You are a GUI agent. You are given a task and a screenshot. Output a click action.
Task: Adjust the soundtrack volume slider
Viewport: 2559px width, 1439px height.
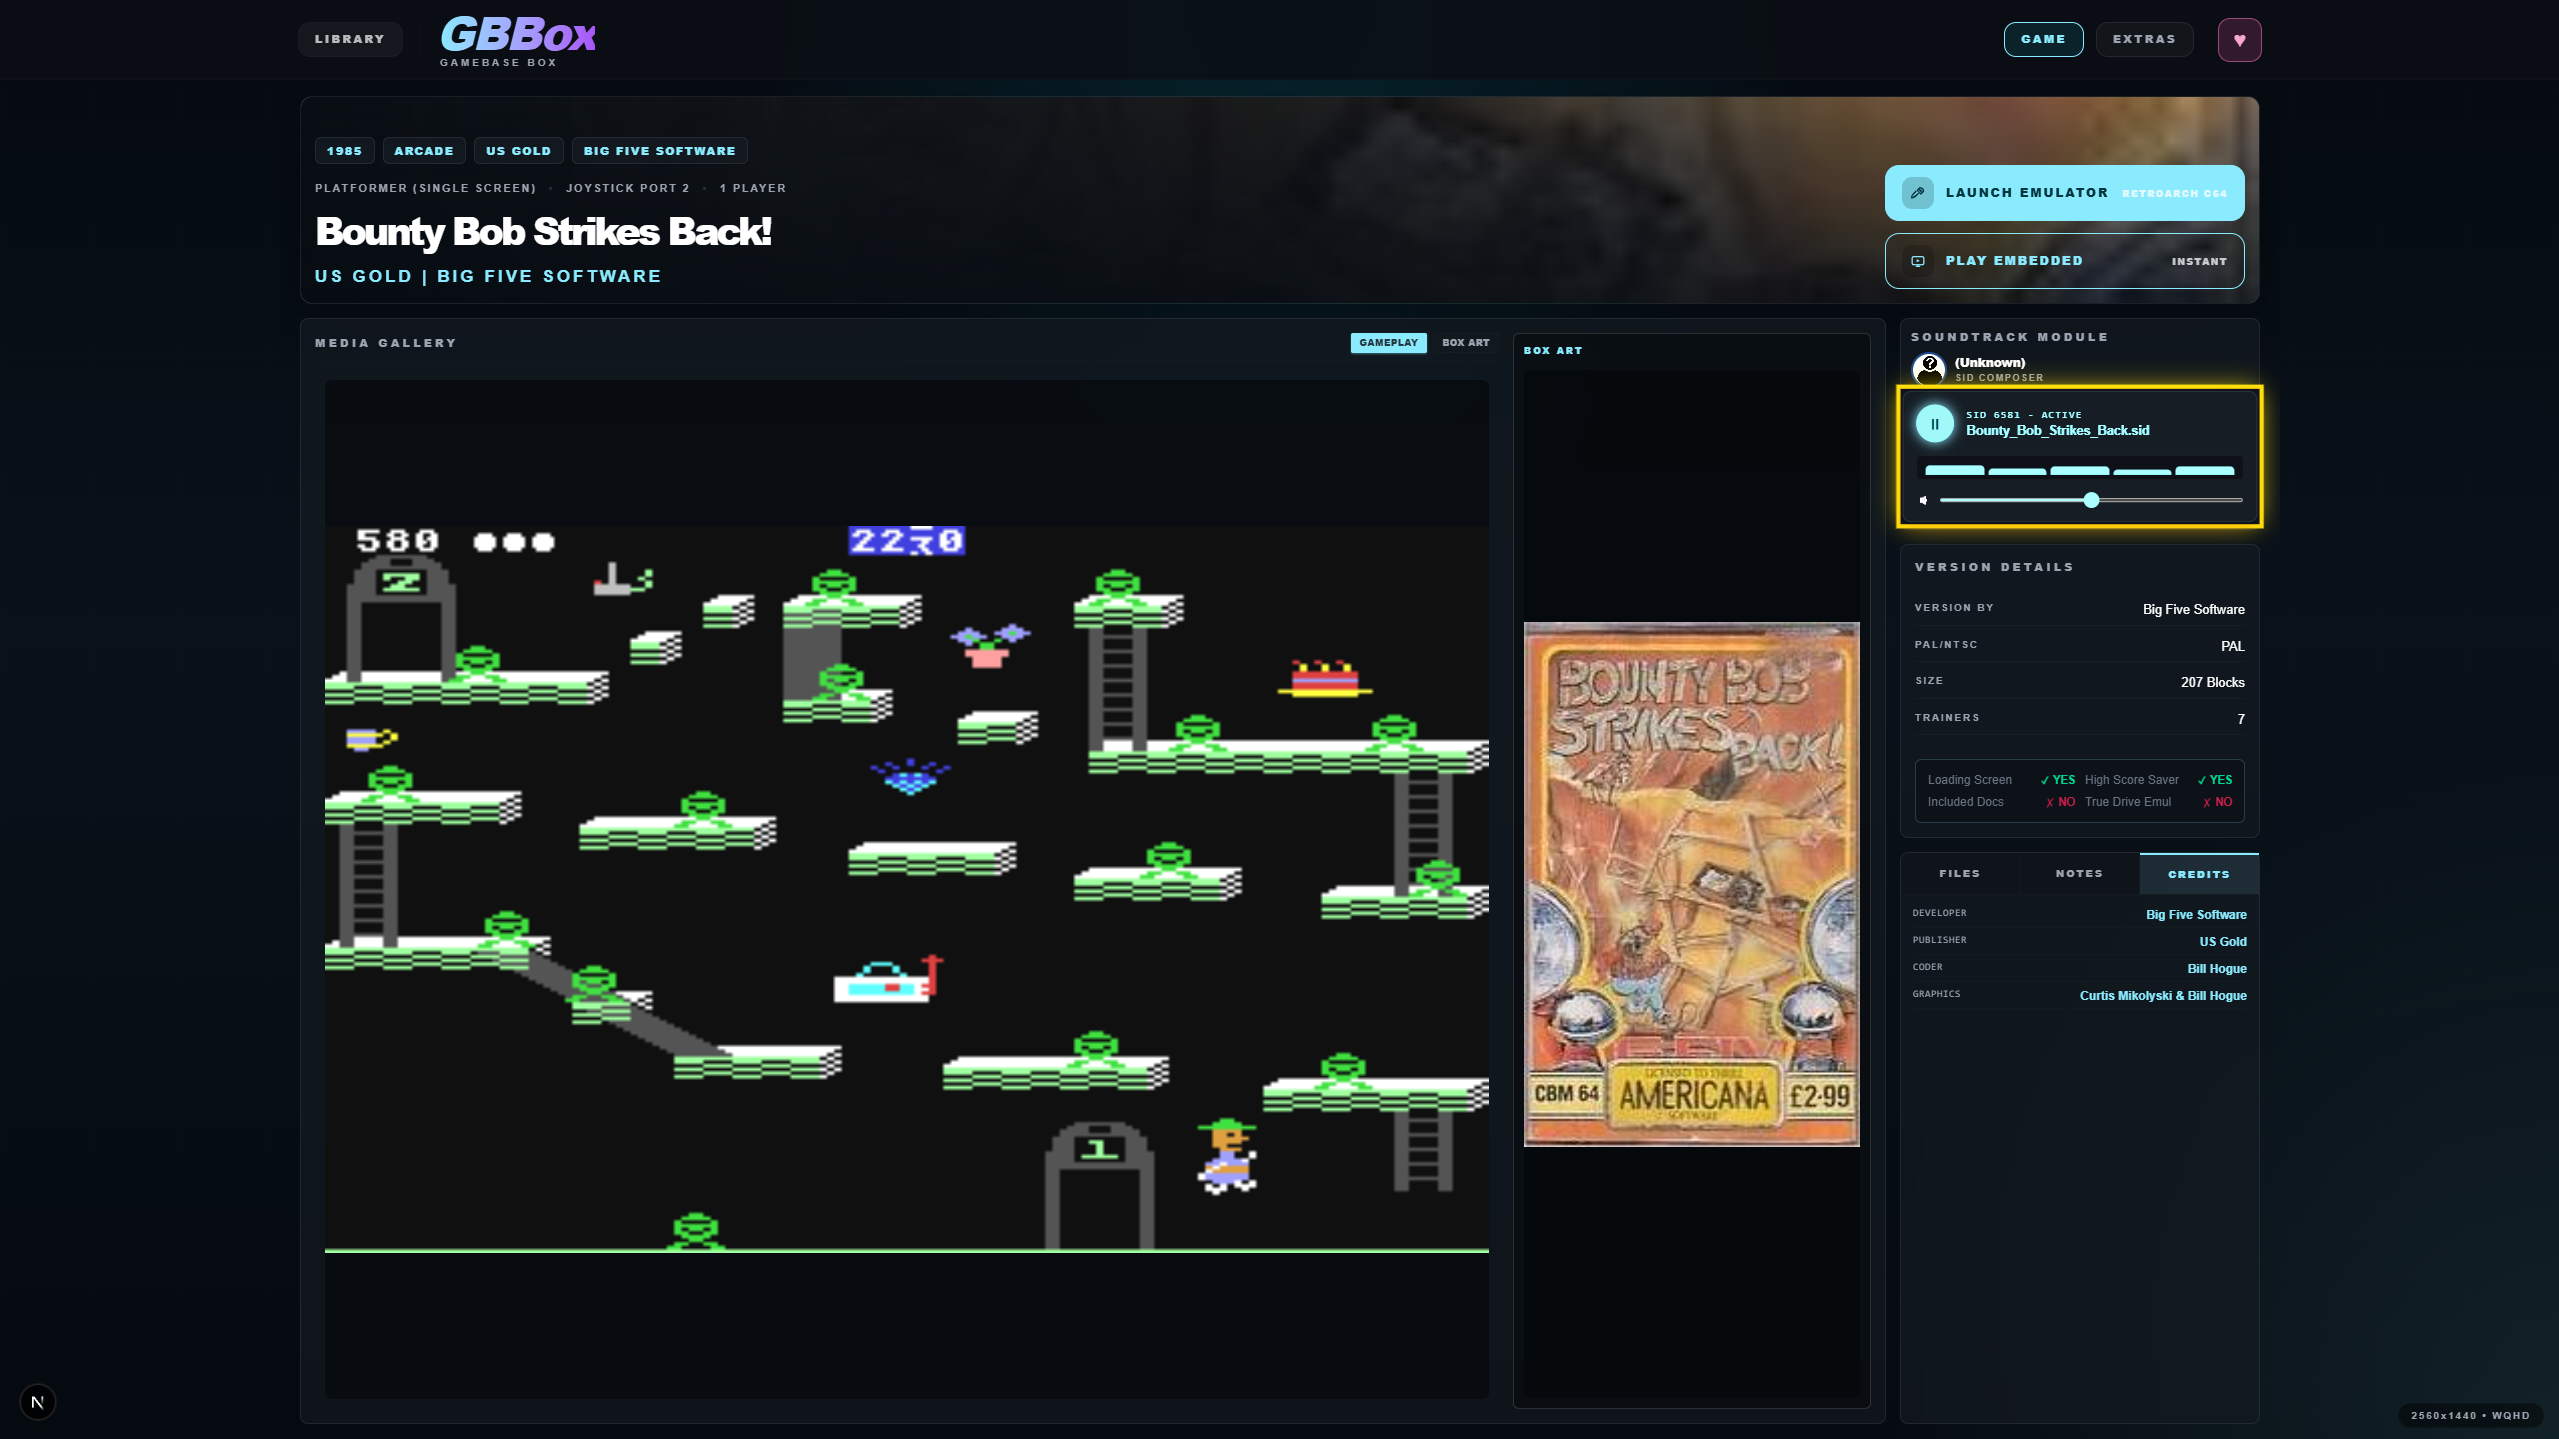click(x=2090, y=500)
